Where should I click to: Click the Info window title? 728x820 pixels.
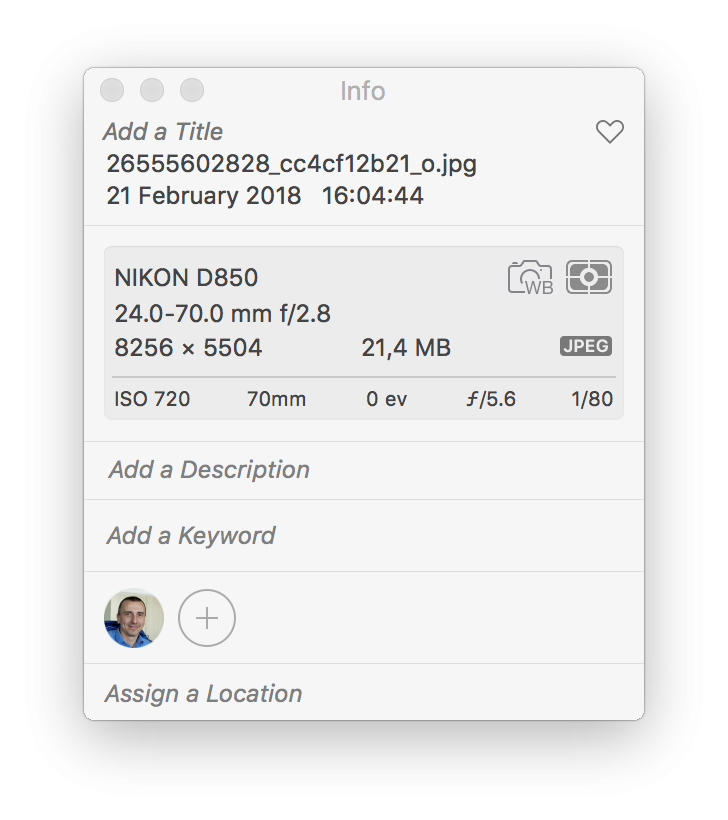point(363,91)
